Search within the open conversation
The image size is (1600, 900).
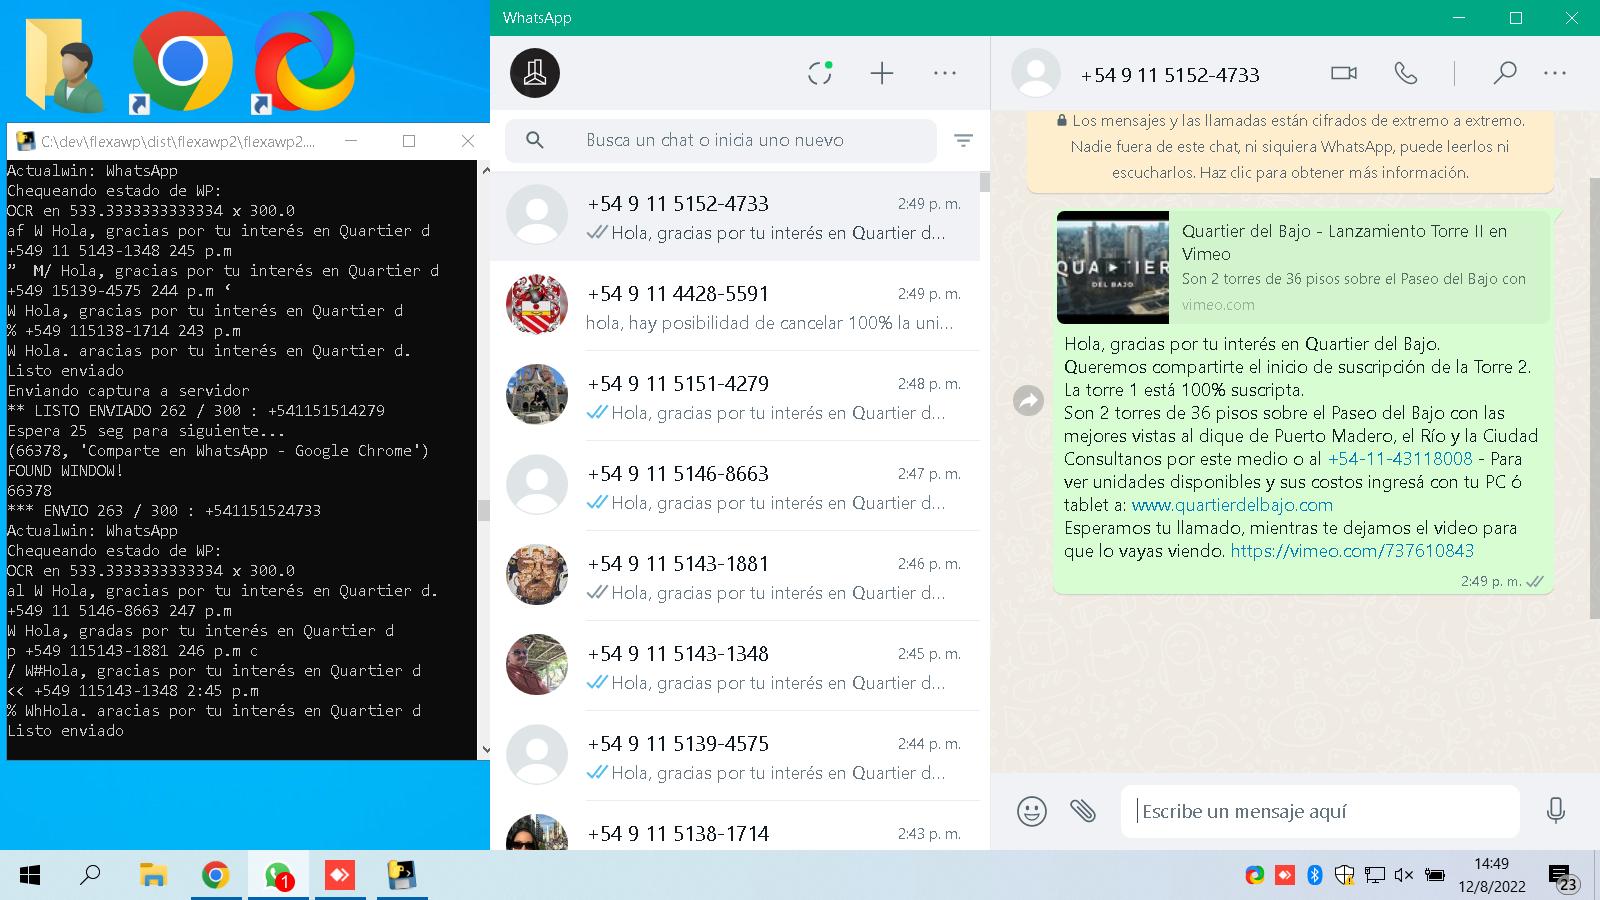click(x=1504, y=73)
